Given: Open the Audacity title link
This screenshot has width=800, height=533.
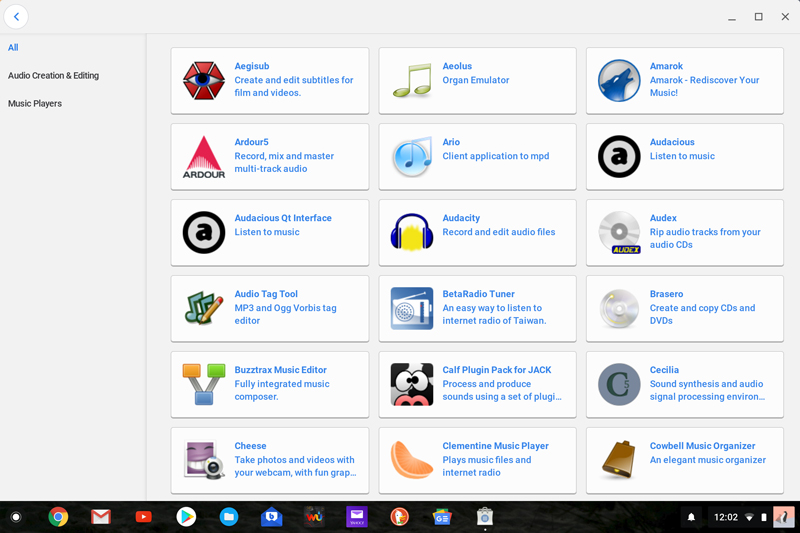Looking at the screenshot, I should (461, 218).
